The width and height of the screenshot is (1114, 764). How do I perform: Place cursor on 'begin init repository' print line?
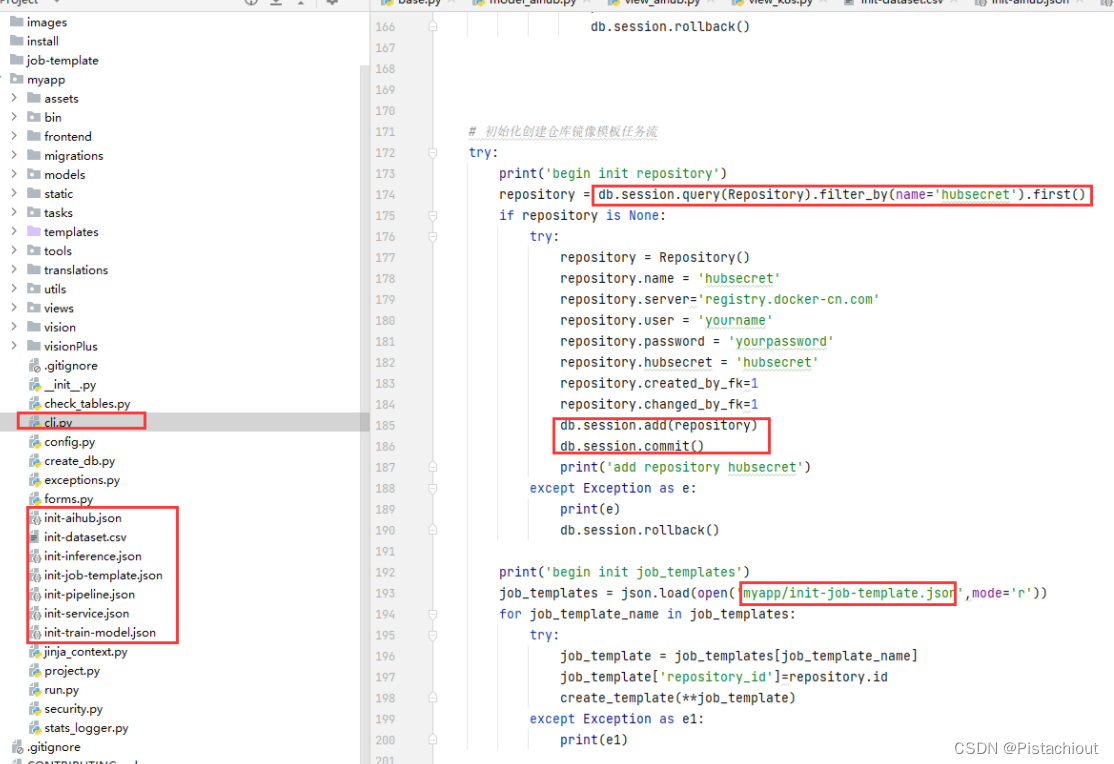pyautogui.click(x=612, y=173)
